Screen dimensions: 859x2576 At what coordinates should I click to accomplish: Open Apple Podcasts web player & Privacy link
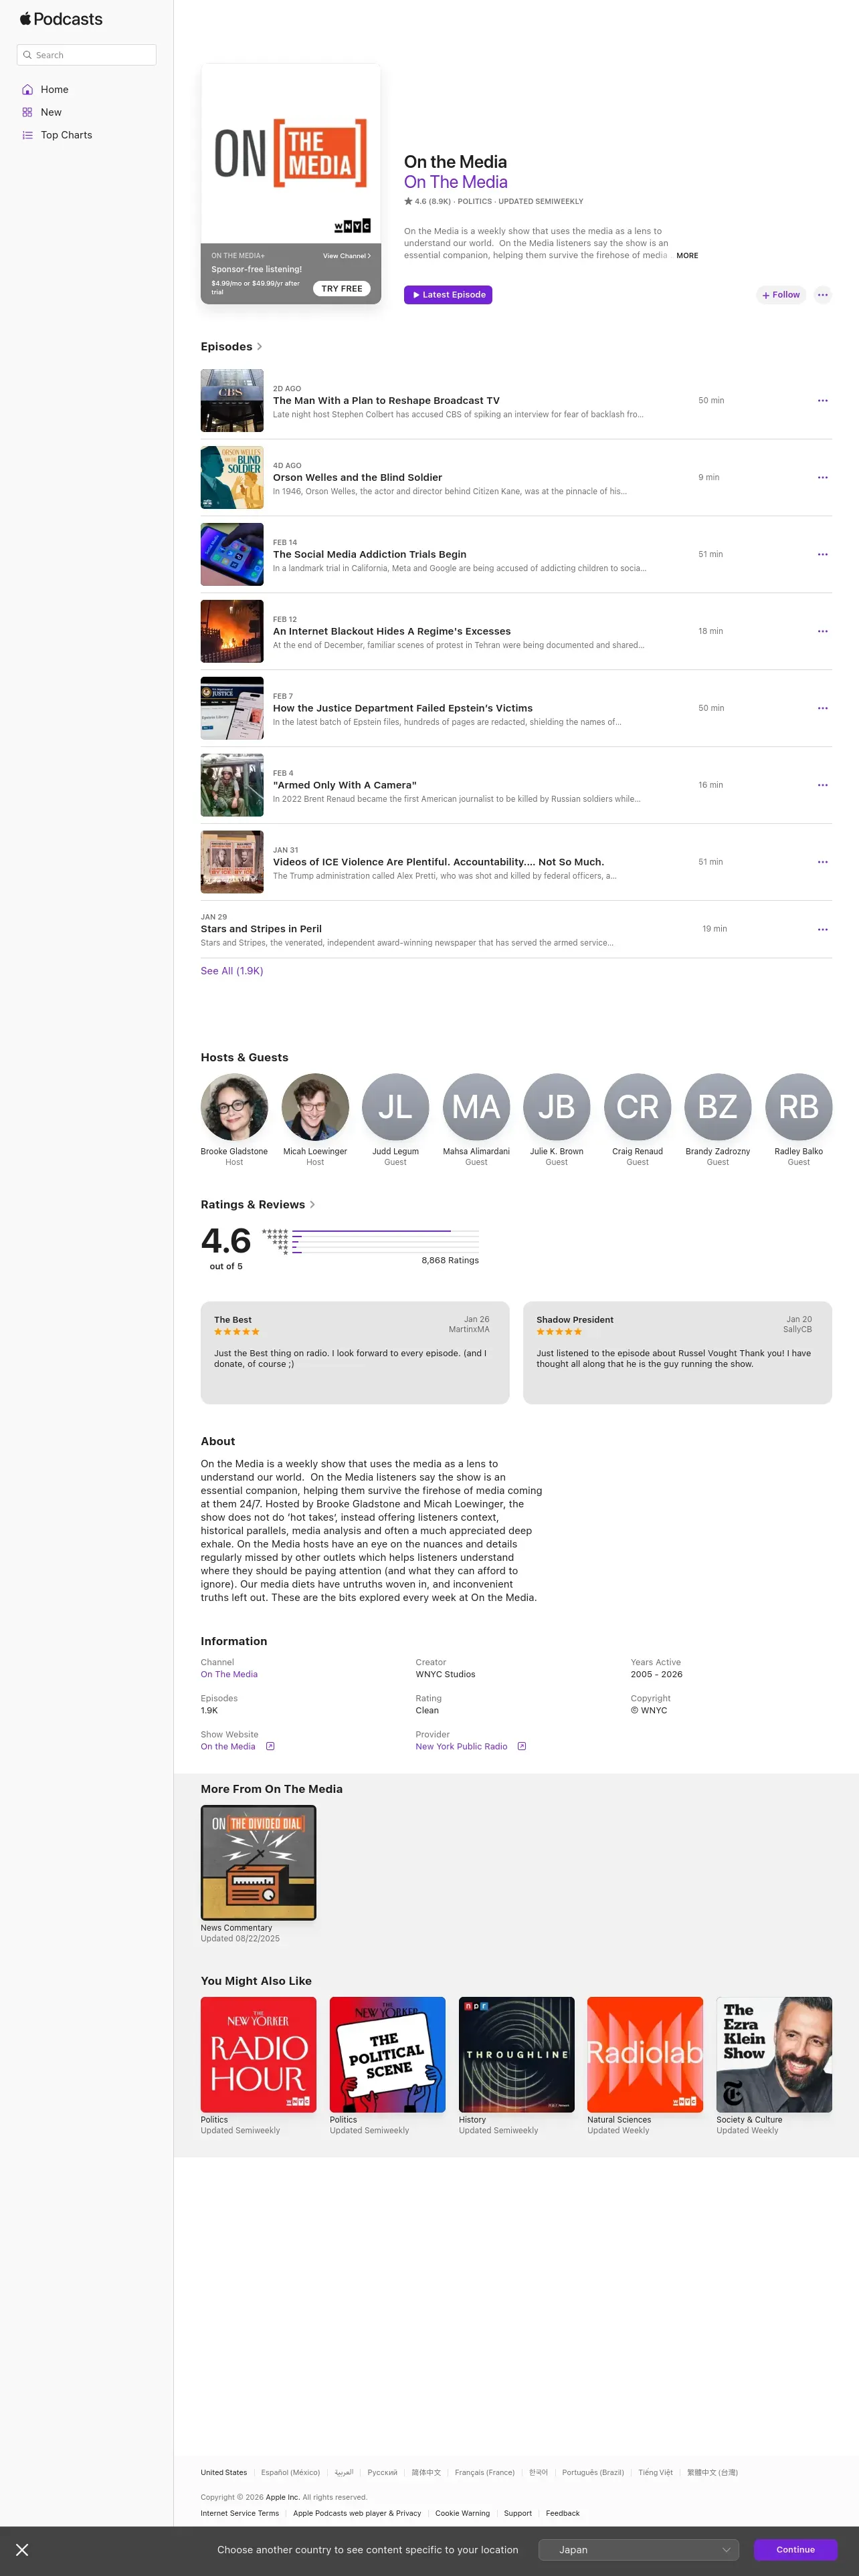pyautogui.click(x=357, y=2514)
